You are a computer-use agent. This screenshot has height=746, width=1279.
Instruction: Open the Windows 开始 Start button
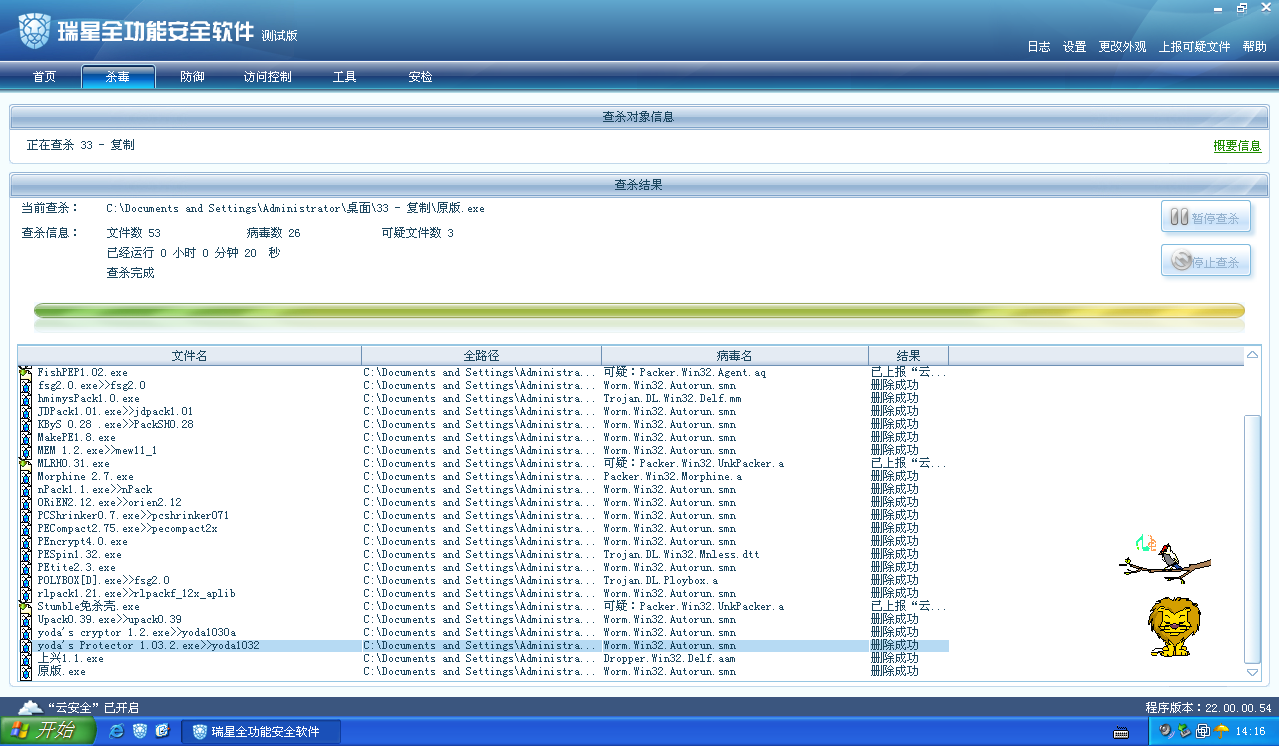pyautogui.click(x=48, y=731)
